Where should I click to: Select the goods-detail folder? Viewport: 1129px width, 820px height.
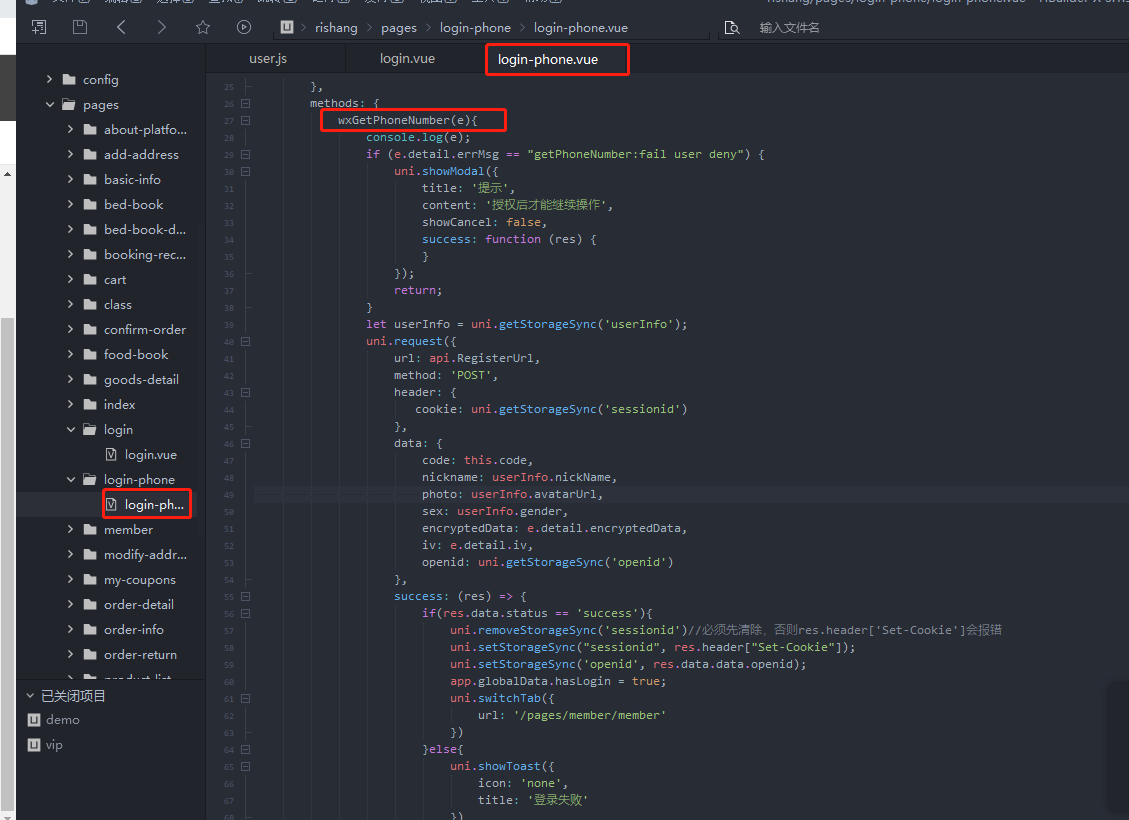[141, 379]
